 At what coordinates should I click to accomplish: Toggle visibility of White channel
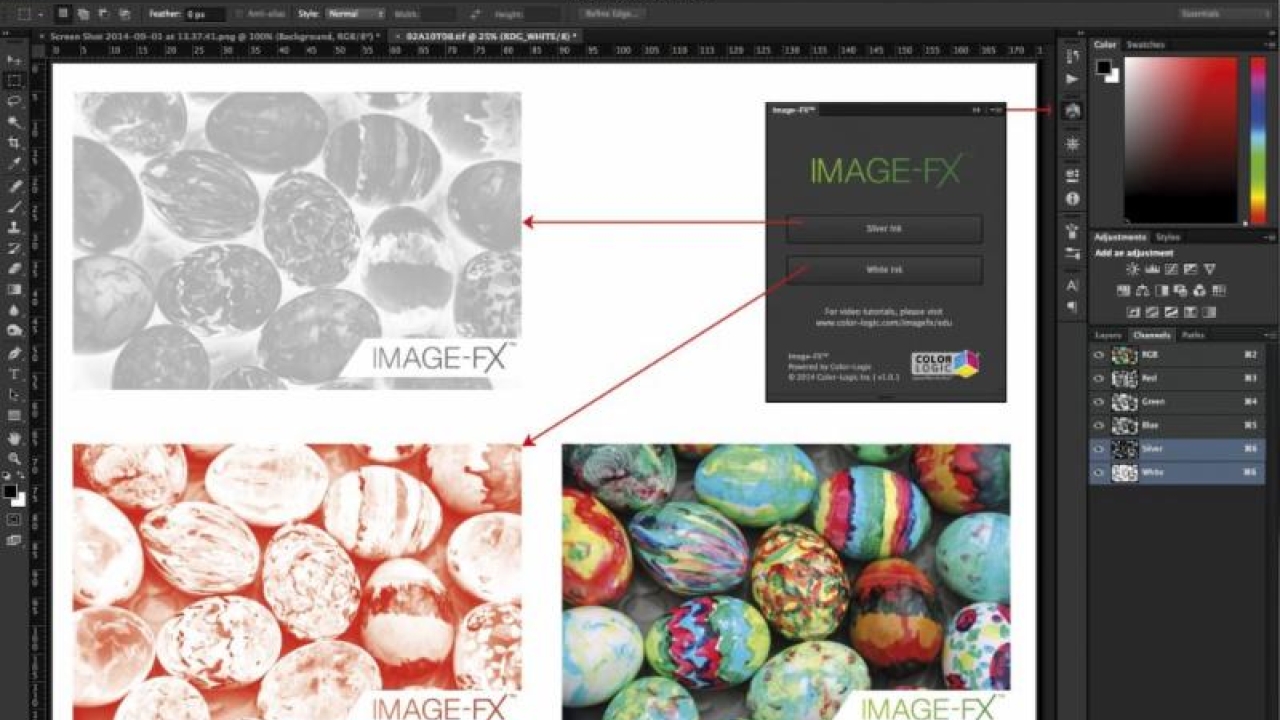point(1098,472)
